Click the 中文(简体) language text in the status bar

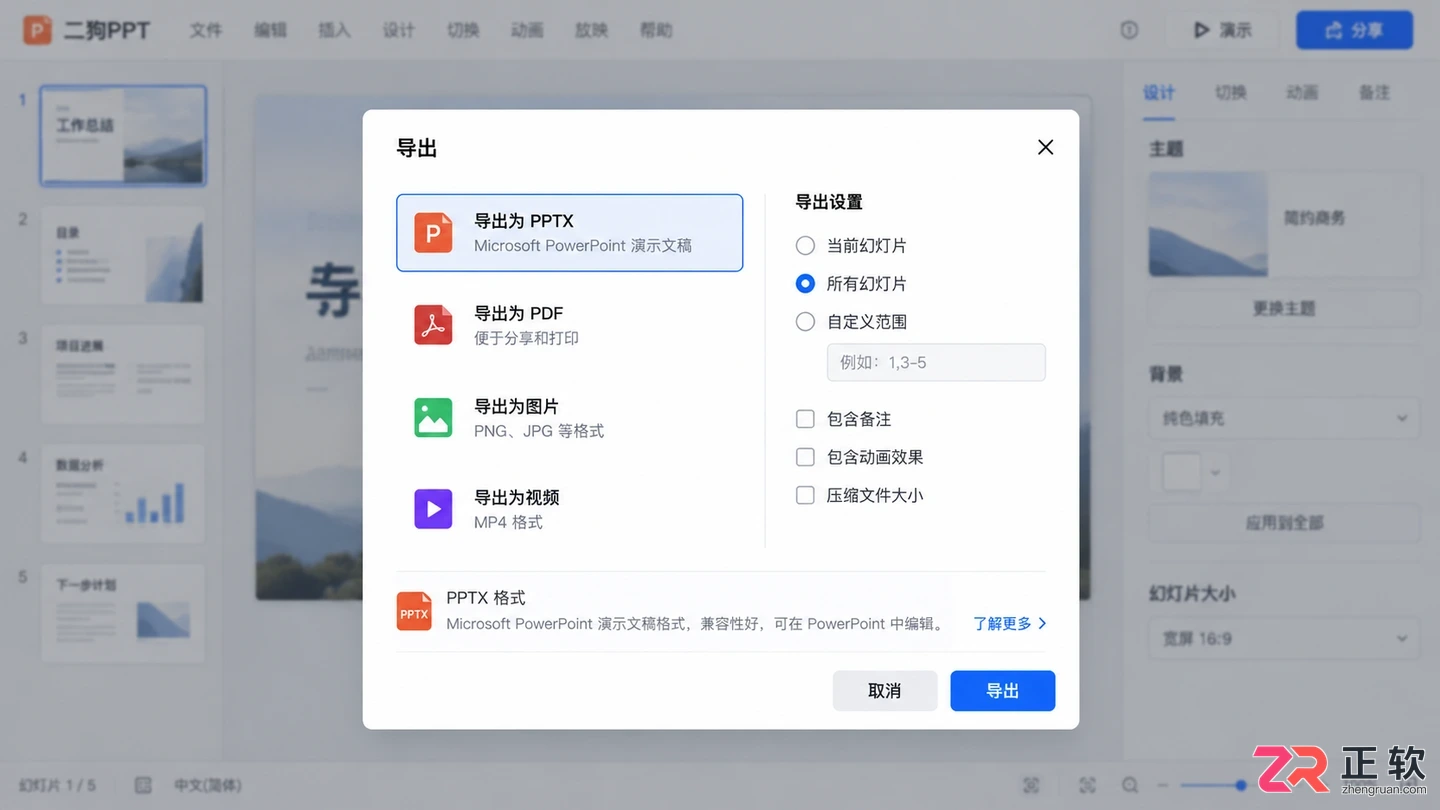208,786
